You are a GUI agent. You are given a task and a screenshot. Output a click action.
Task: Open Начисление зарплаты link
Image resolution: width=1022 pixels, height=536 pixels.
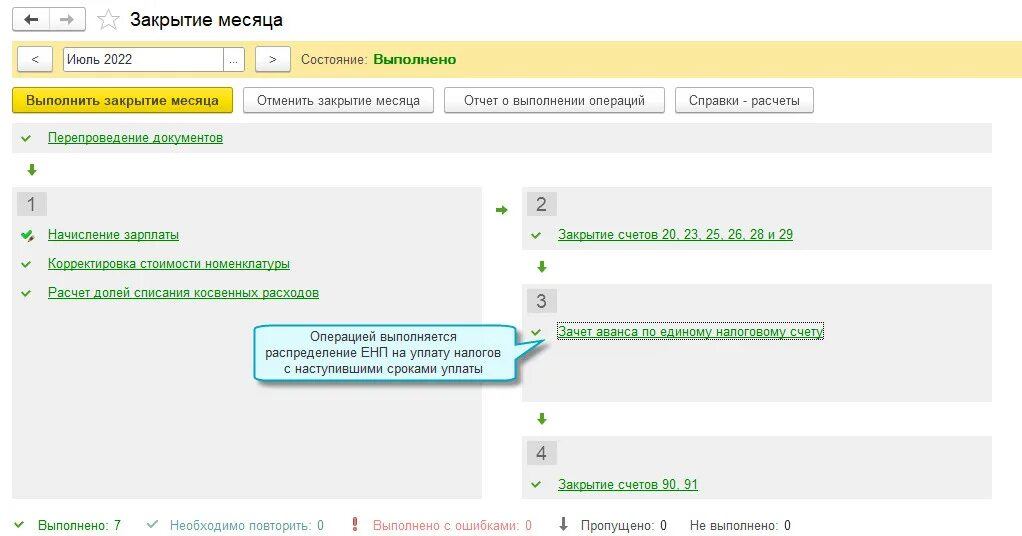(113, 235)
